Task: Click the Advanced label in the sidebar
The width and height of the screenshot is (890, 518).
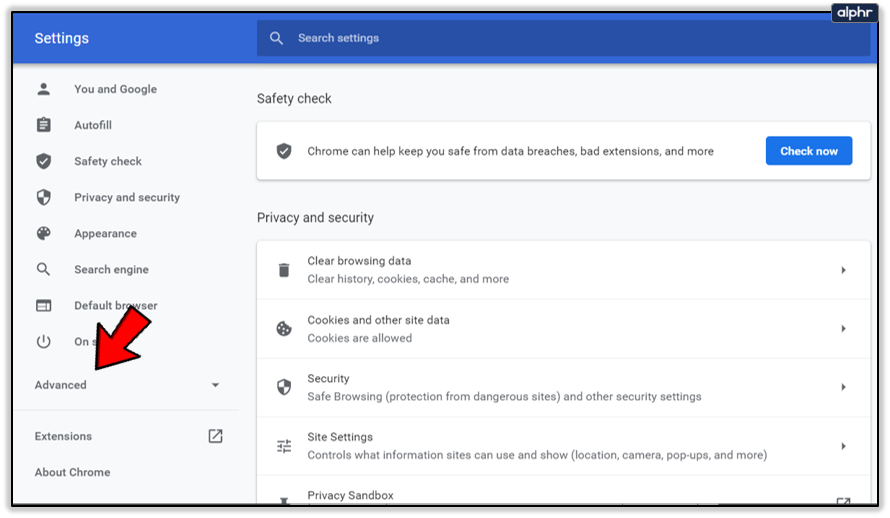Action: [x=60, y=385]
